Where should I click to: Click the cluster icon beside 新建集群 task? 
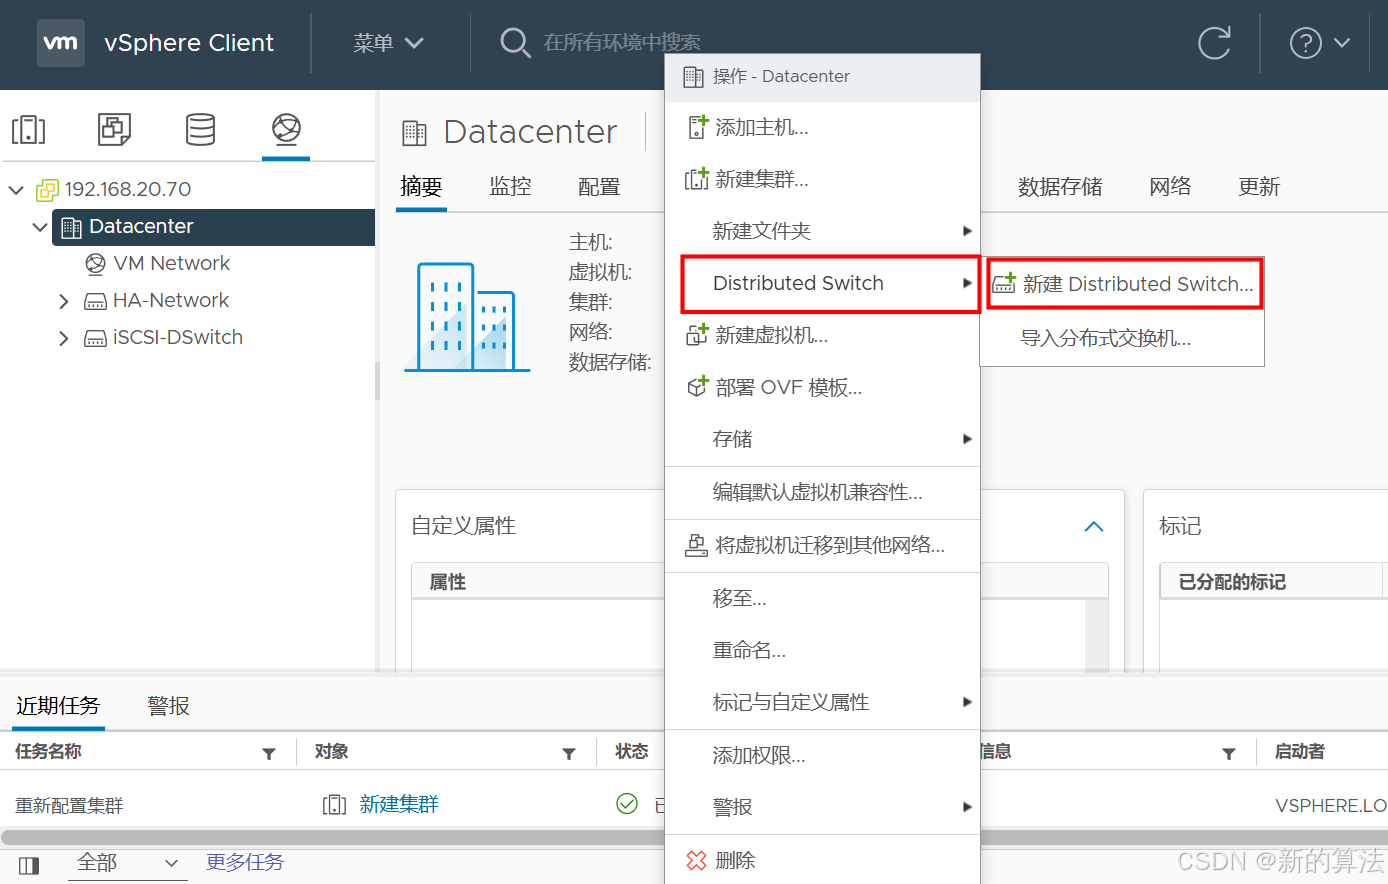(x=334, y=805)
